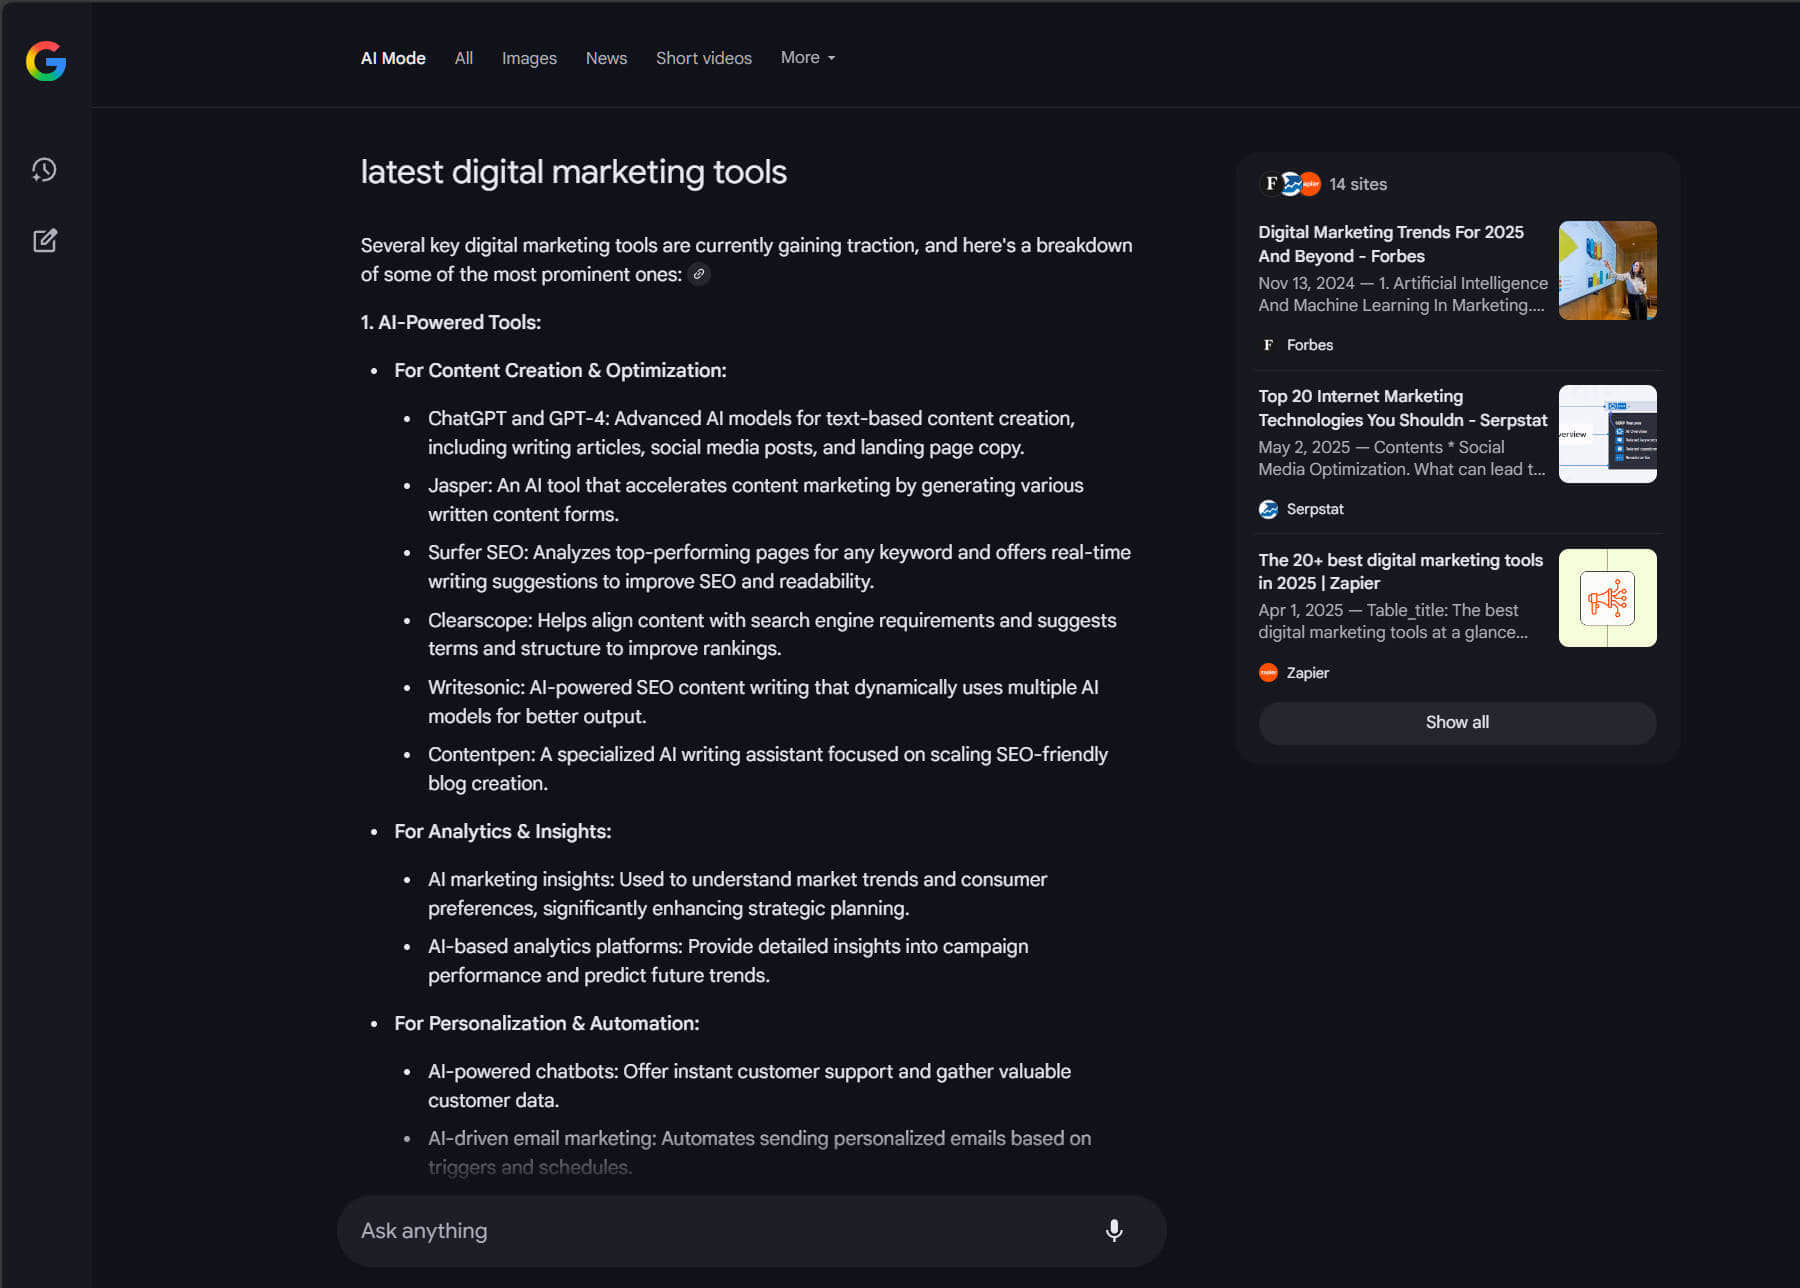Click the Google logo
Screen dimensions: 1800x1288
(46, 61)
